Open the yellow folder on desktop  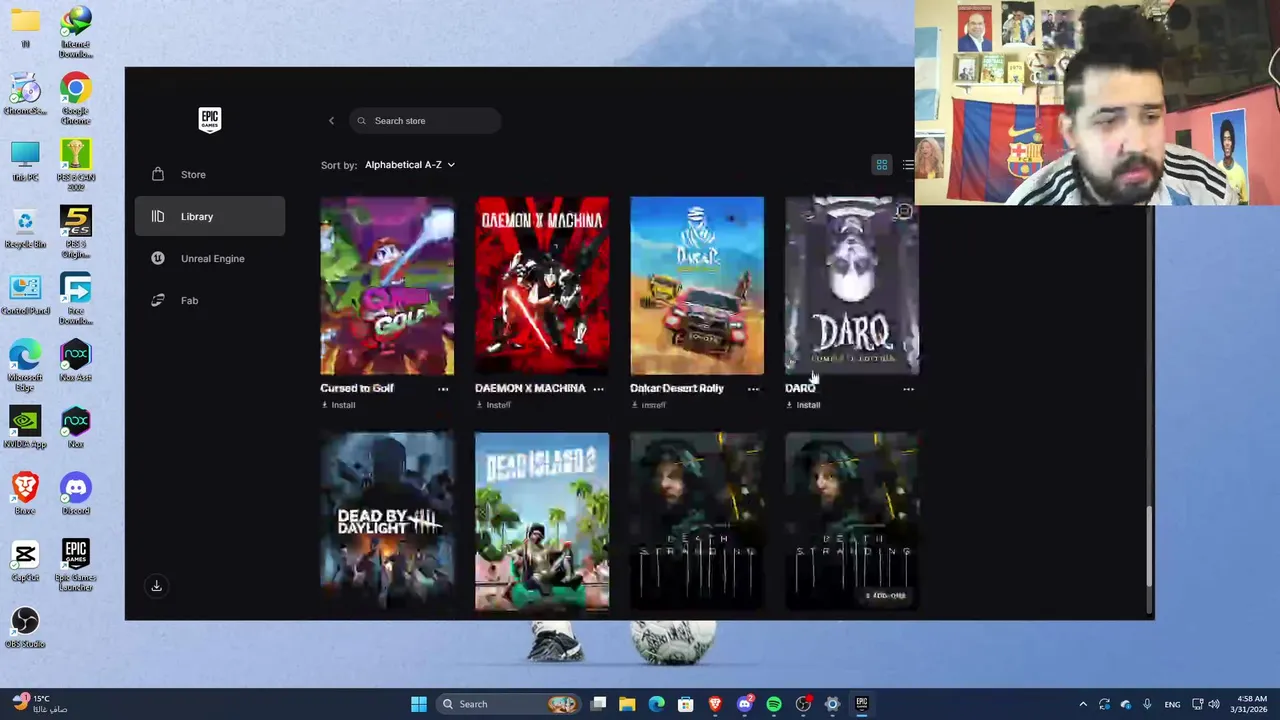coord(25,25)
